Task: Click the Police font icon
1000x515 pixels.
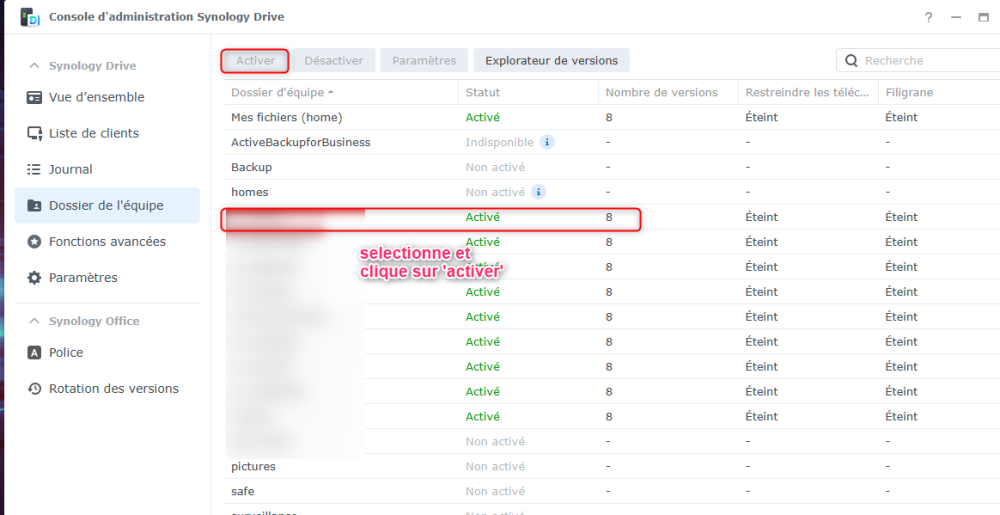Action: (x=34, y=352)
